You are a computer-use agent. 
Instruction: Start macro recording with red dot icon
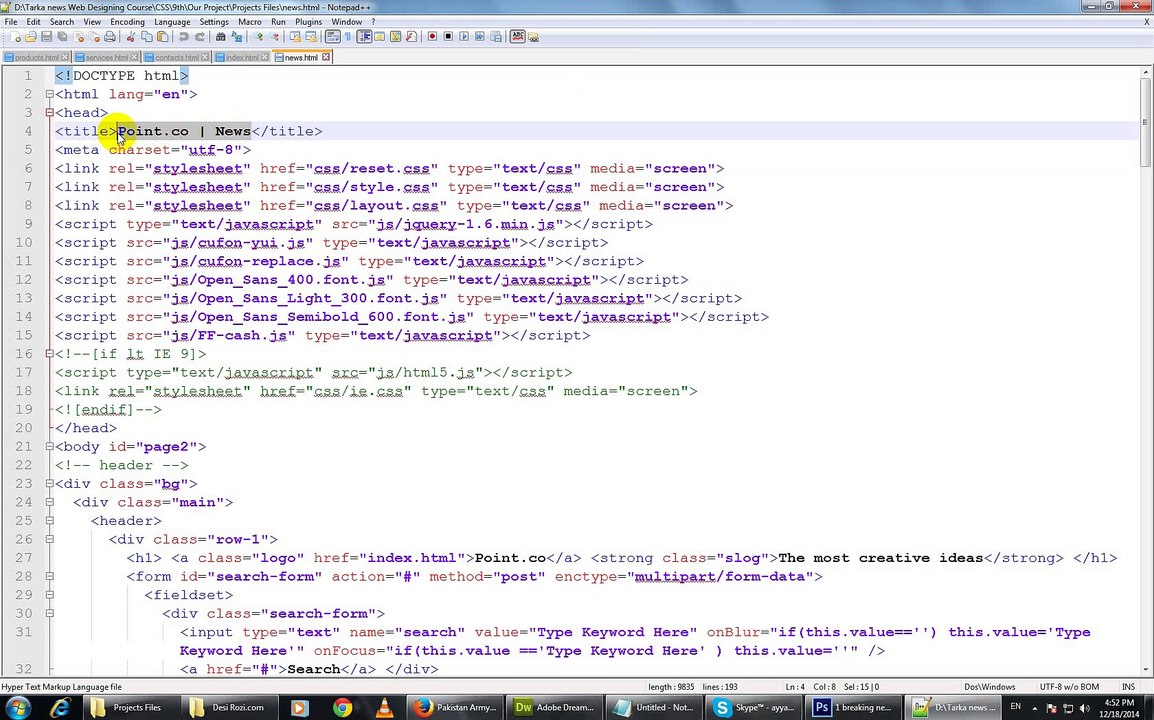[x=432, y=36]
